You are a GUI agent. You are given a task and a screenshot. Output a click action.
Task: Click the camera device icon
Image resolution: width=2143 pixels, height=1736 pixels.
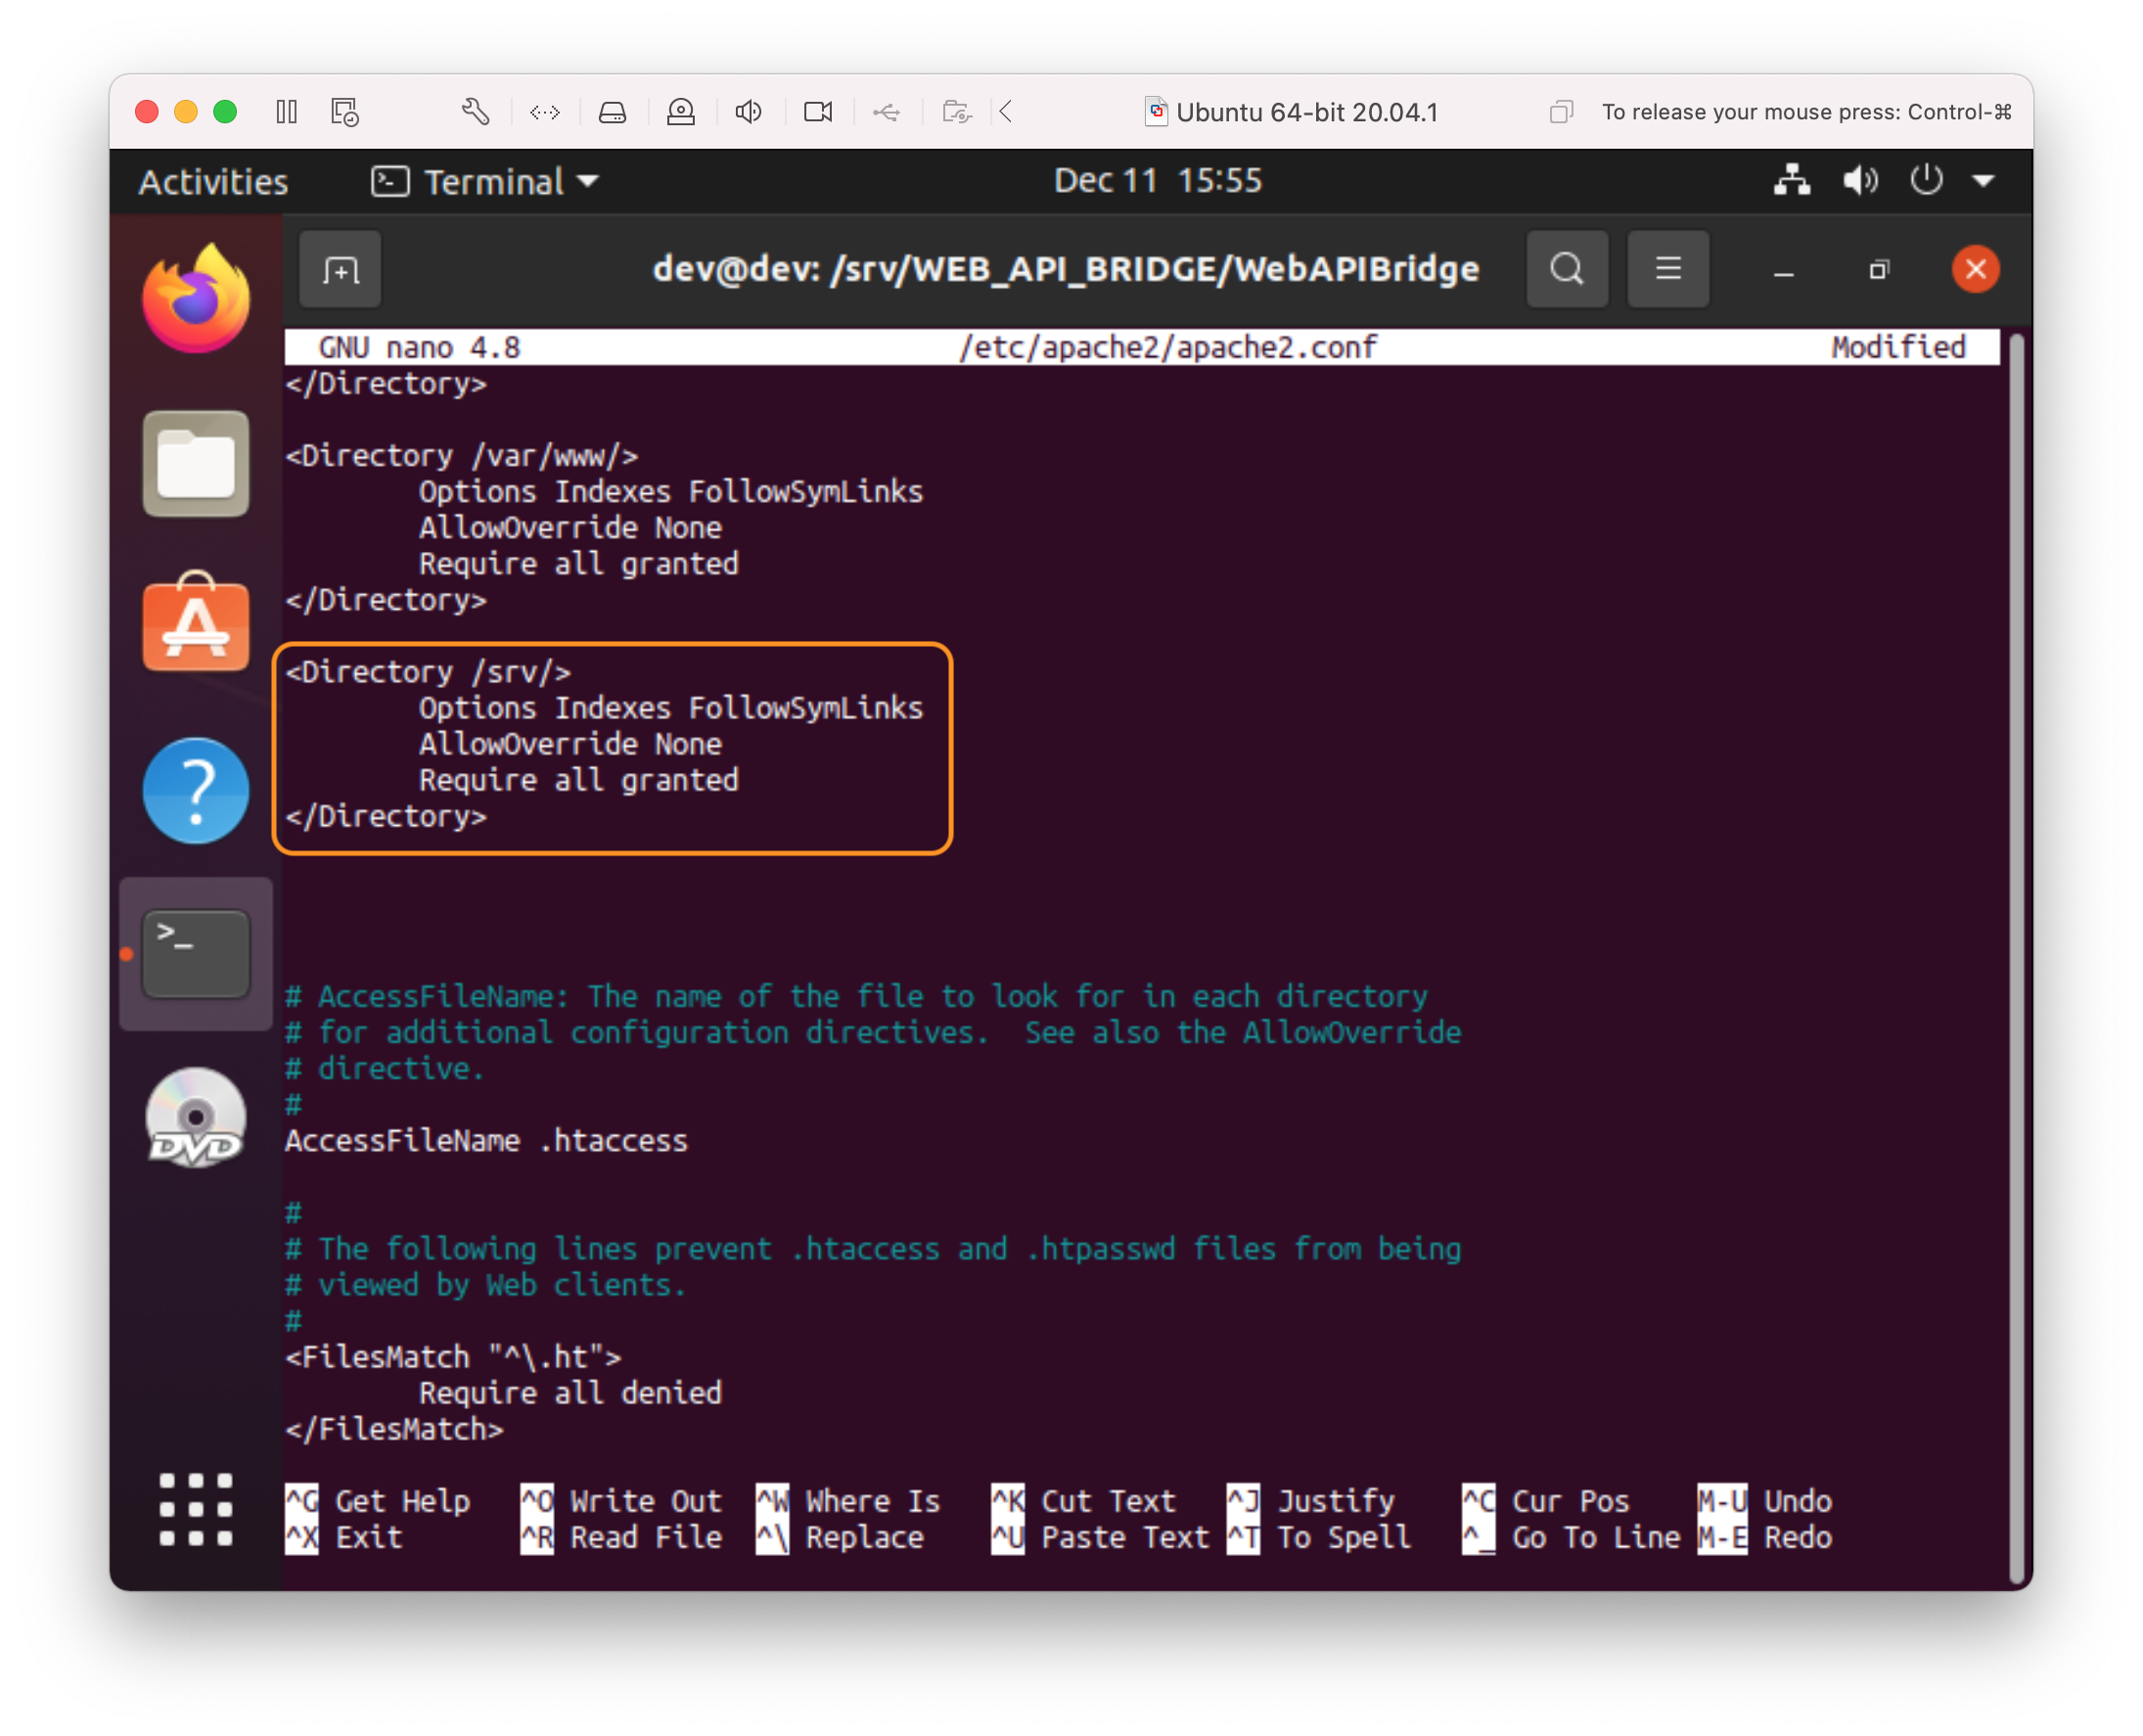point(818,112)
